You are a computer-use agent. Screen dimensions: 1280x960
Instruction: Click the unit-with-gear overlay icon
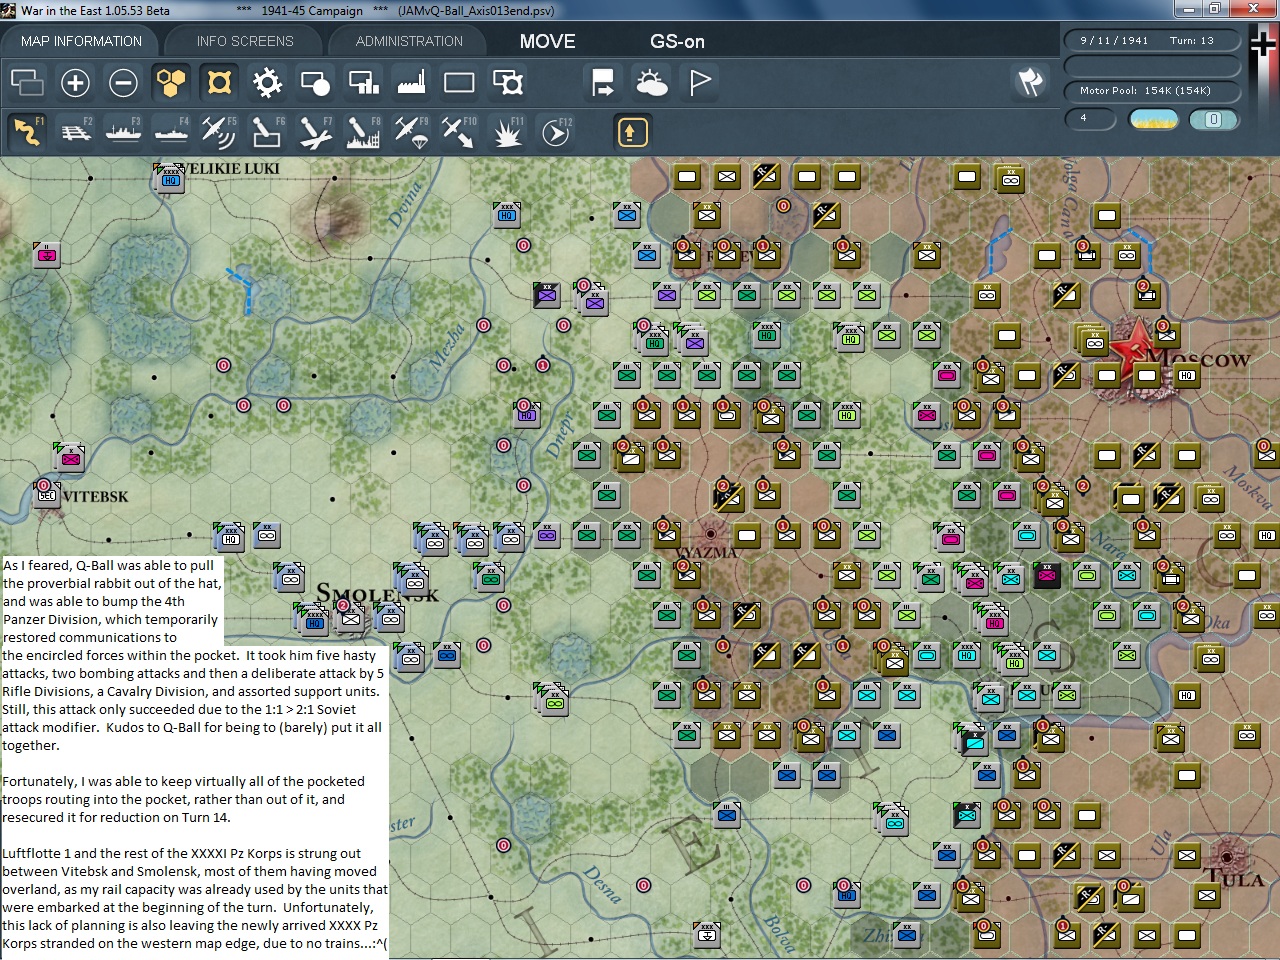[x=507, y=82]
